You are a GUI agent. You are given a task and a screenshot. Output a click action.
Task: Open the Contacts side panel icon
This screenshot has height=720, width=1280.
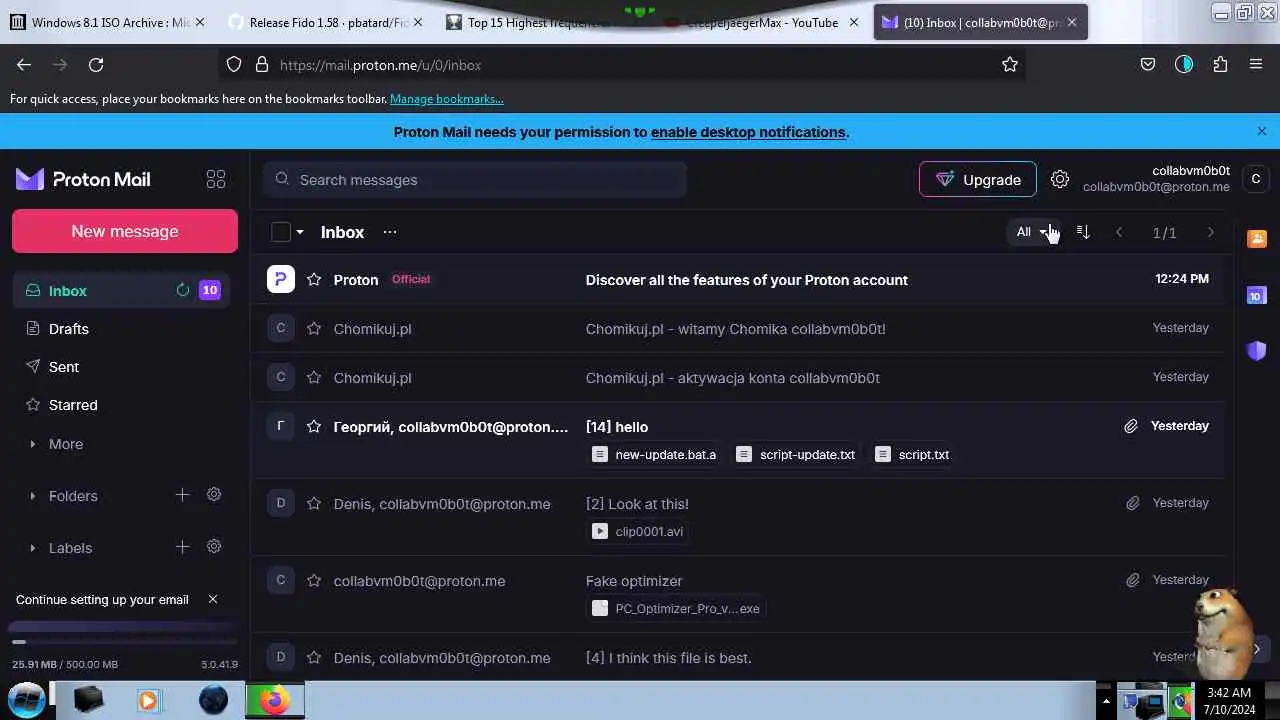(1257, 239)
